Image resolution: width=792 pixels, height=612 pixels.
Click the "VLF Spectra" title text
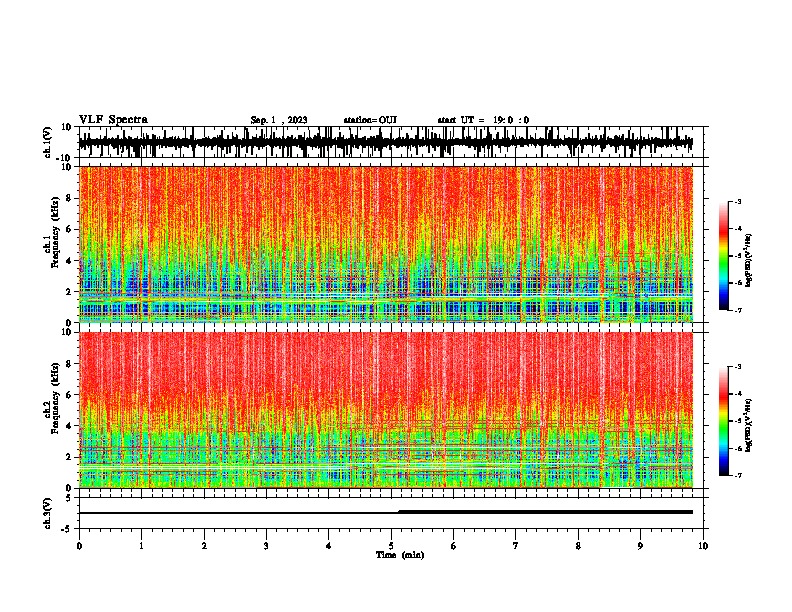(x=113, y=119)
